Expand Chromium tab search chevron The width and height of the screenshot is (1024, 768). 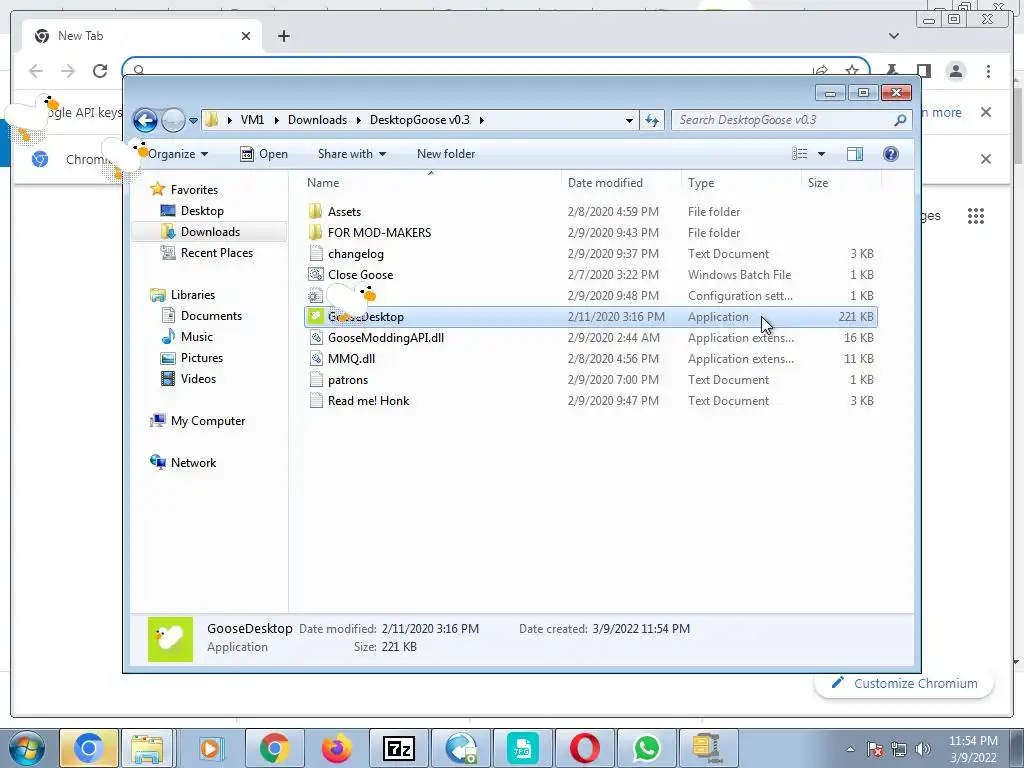(893, 36)
